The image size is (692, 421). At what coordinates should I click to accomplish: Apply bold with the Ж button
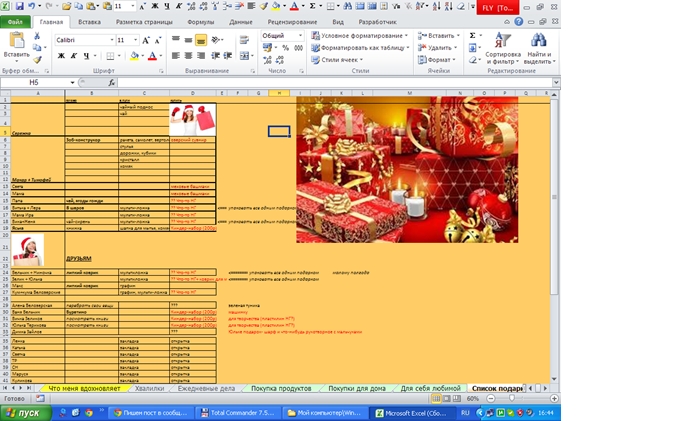click(x=61, y=56)
